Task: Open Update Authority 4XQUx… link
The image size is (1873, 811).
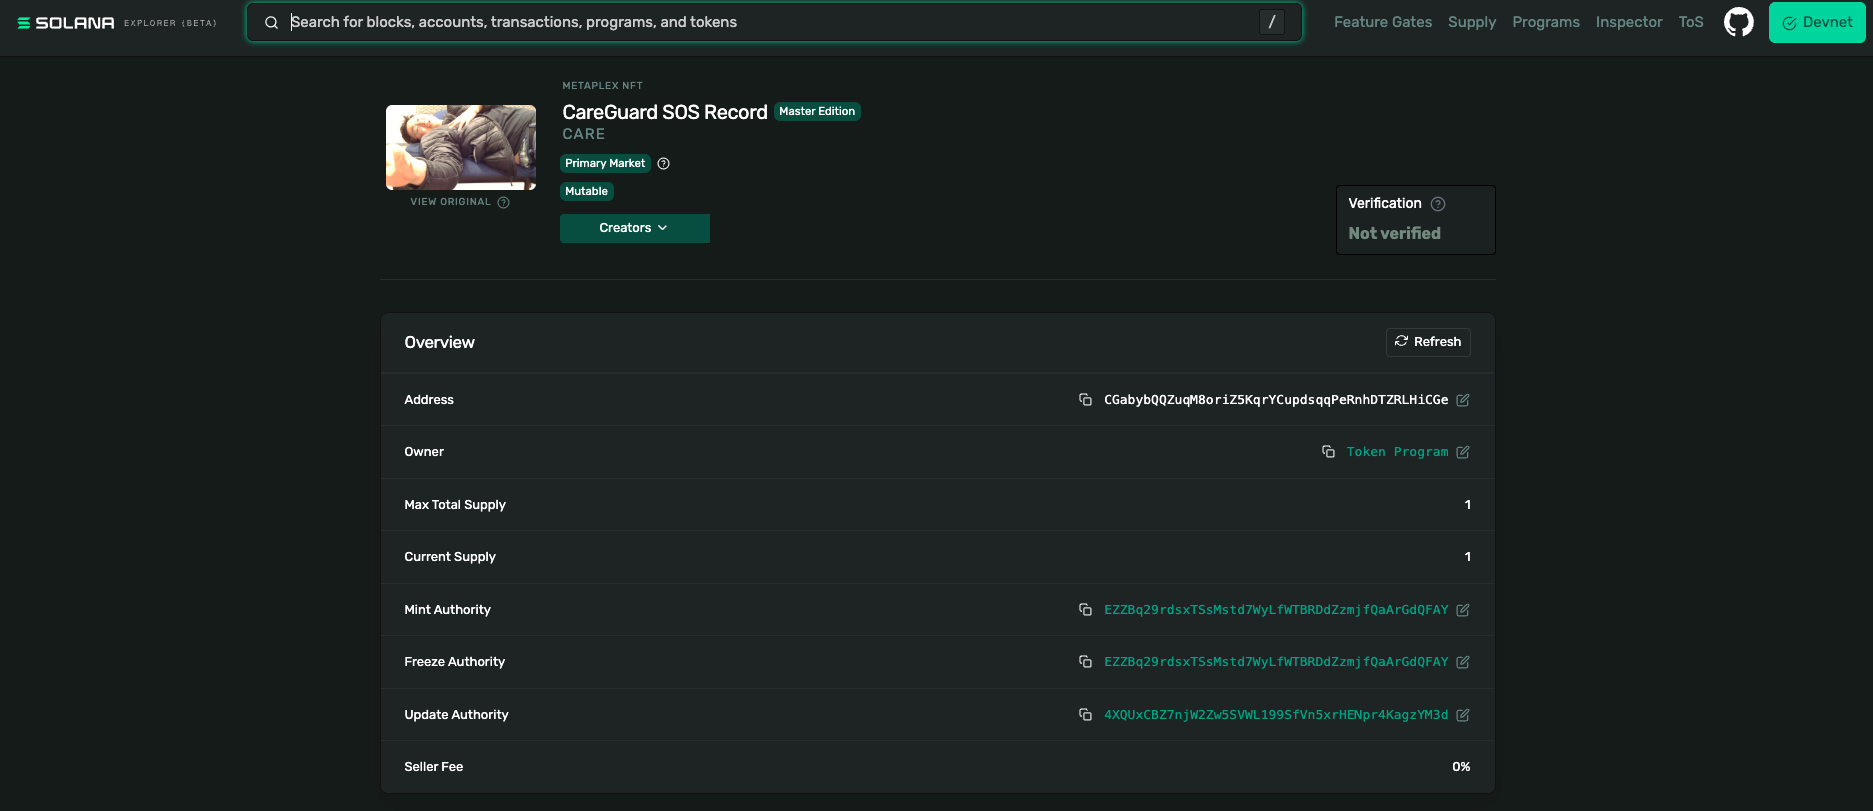Action: click(x=1276, y=715)
